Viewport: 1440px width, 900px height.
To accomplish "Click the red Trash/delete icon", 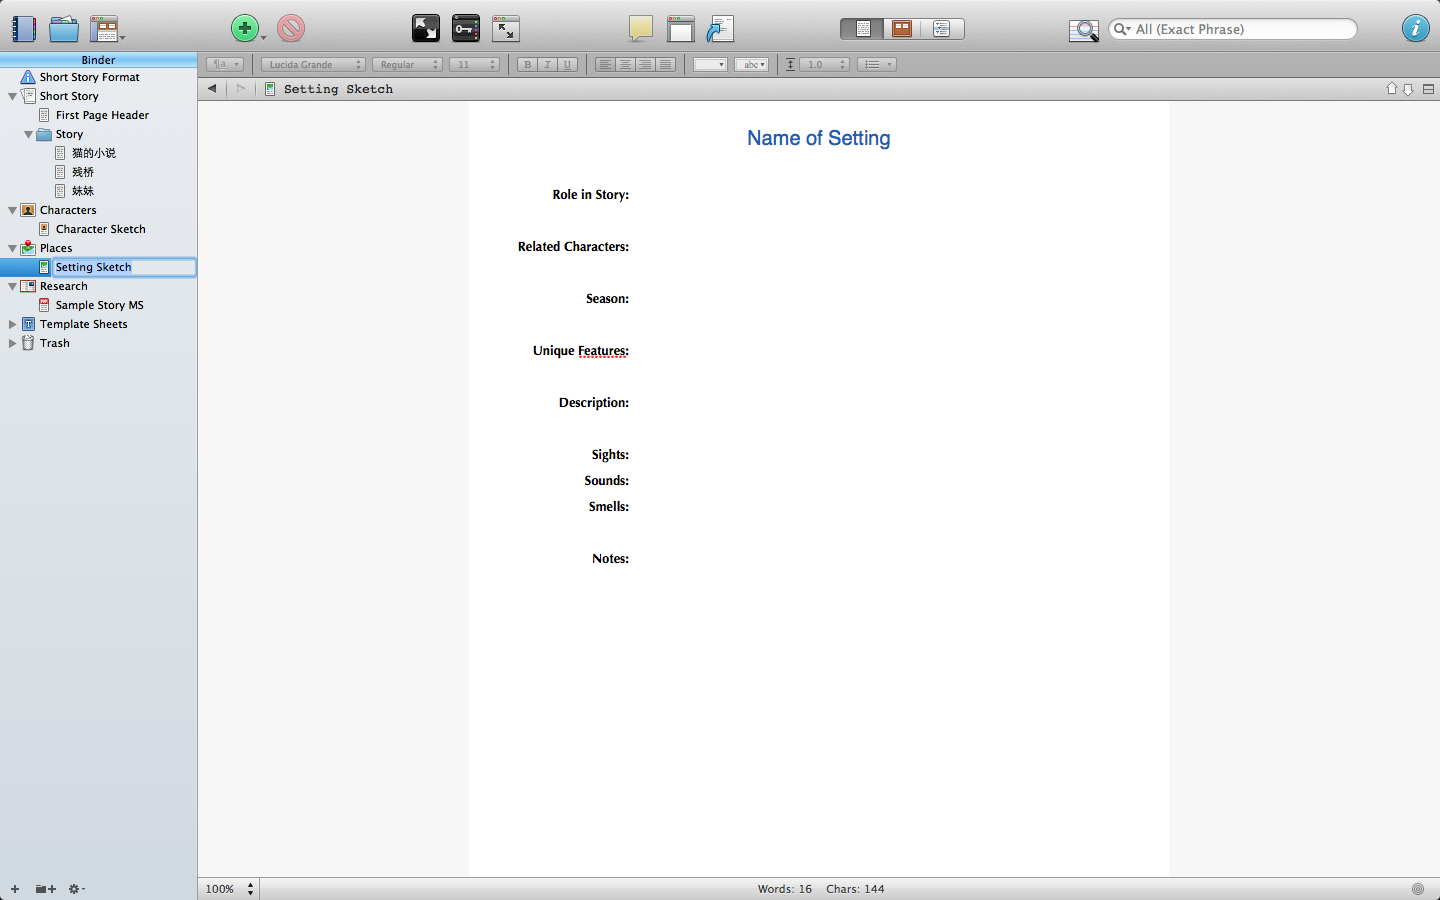I will [291, 28].
